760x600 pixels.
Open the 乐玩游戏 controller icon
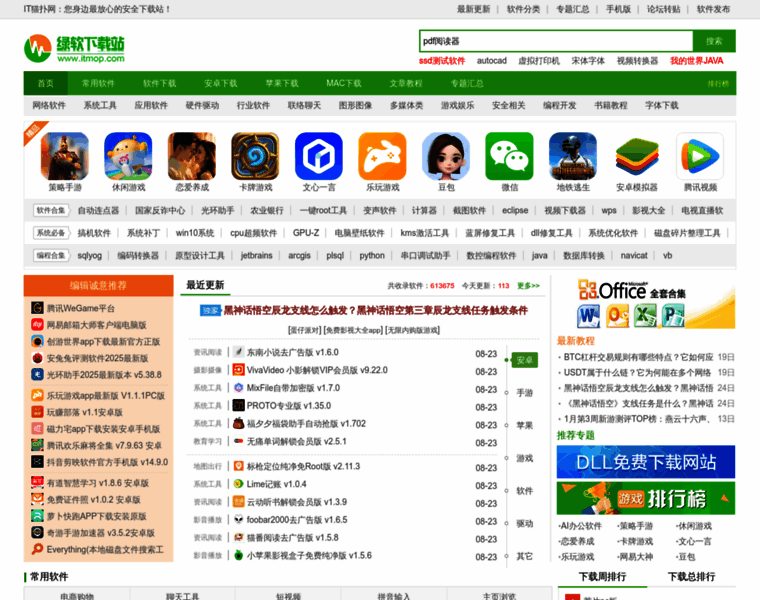pos(382,156)
